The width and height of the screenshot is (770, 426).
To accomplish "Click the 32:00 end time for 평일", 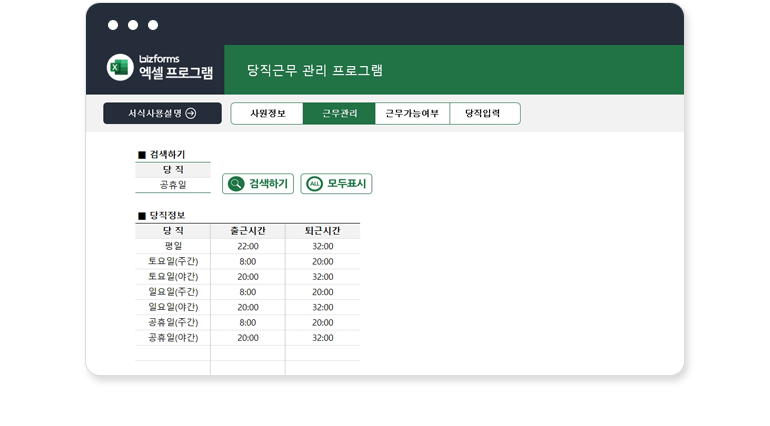I will click(x=323, y=246).
